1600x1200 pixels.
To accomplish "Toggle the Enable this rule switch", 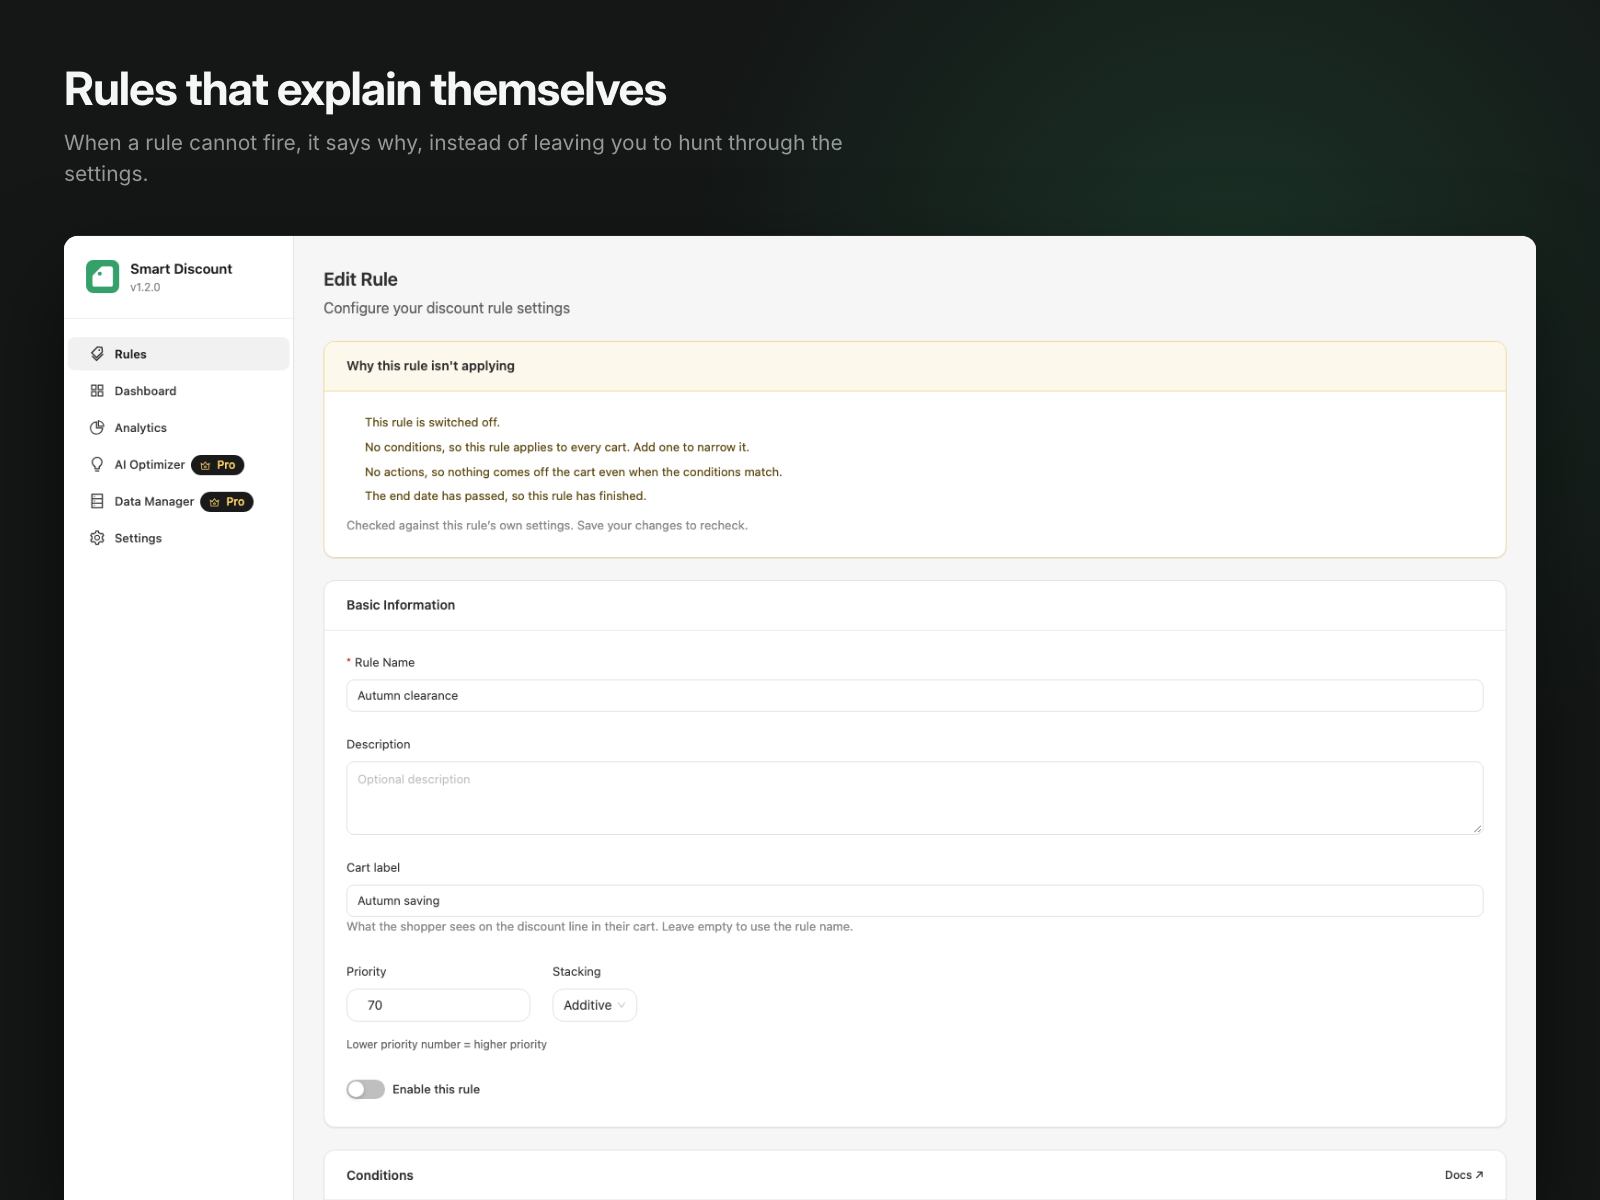I will tap(365, 1089).
